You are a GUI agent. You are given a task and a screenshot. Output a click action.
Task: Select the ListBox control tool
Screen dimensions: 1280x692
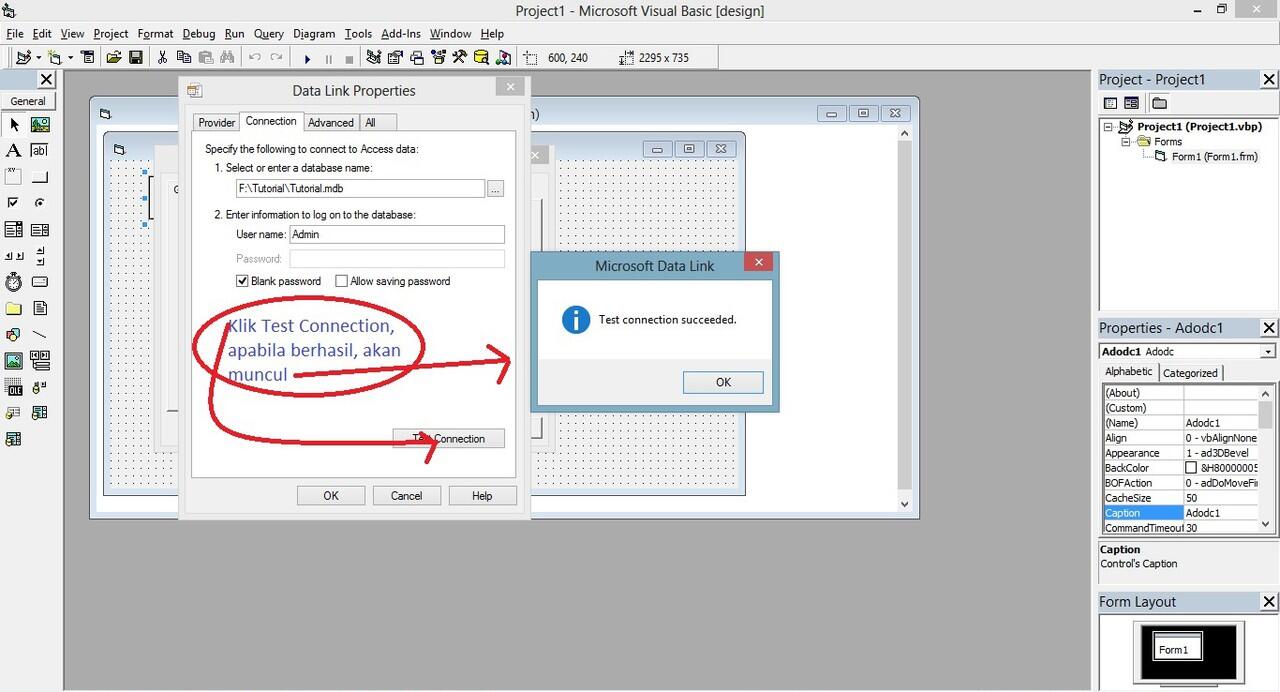pyautogui.click(x=40, y=229)
